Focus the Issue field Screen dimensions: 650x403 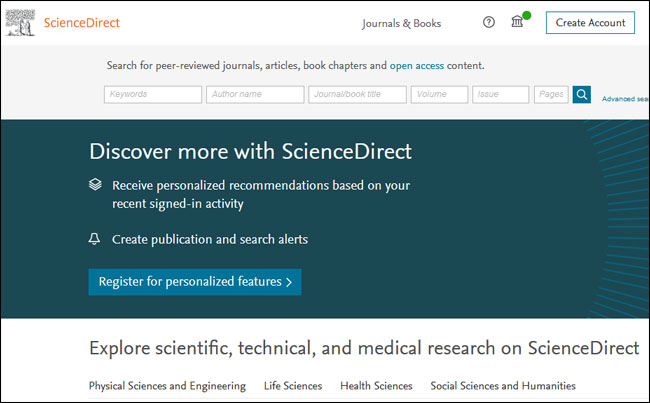pyautogui.click(x=500, y=95)
